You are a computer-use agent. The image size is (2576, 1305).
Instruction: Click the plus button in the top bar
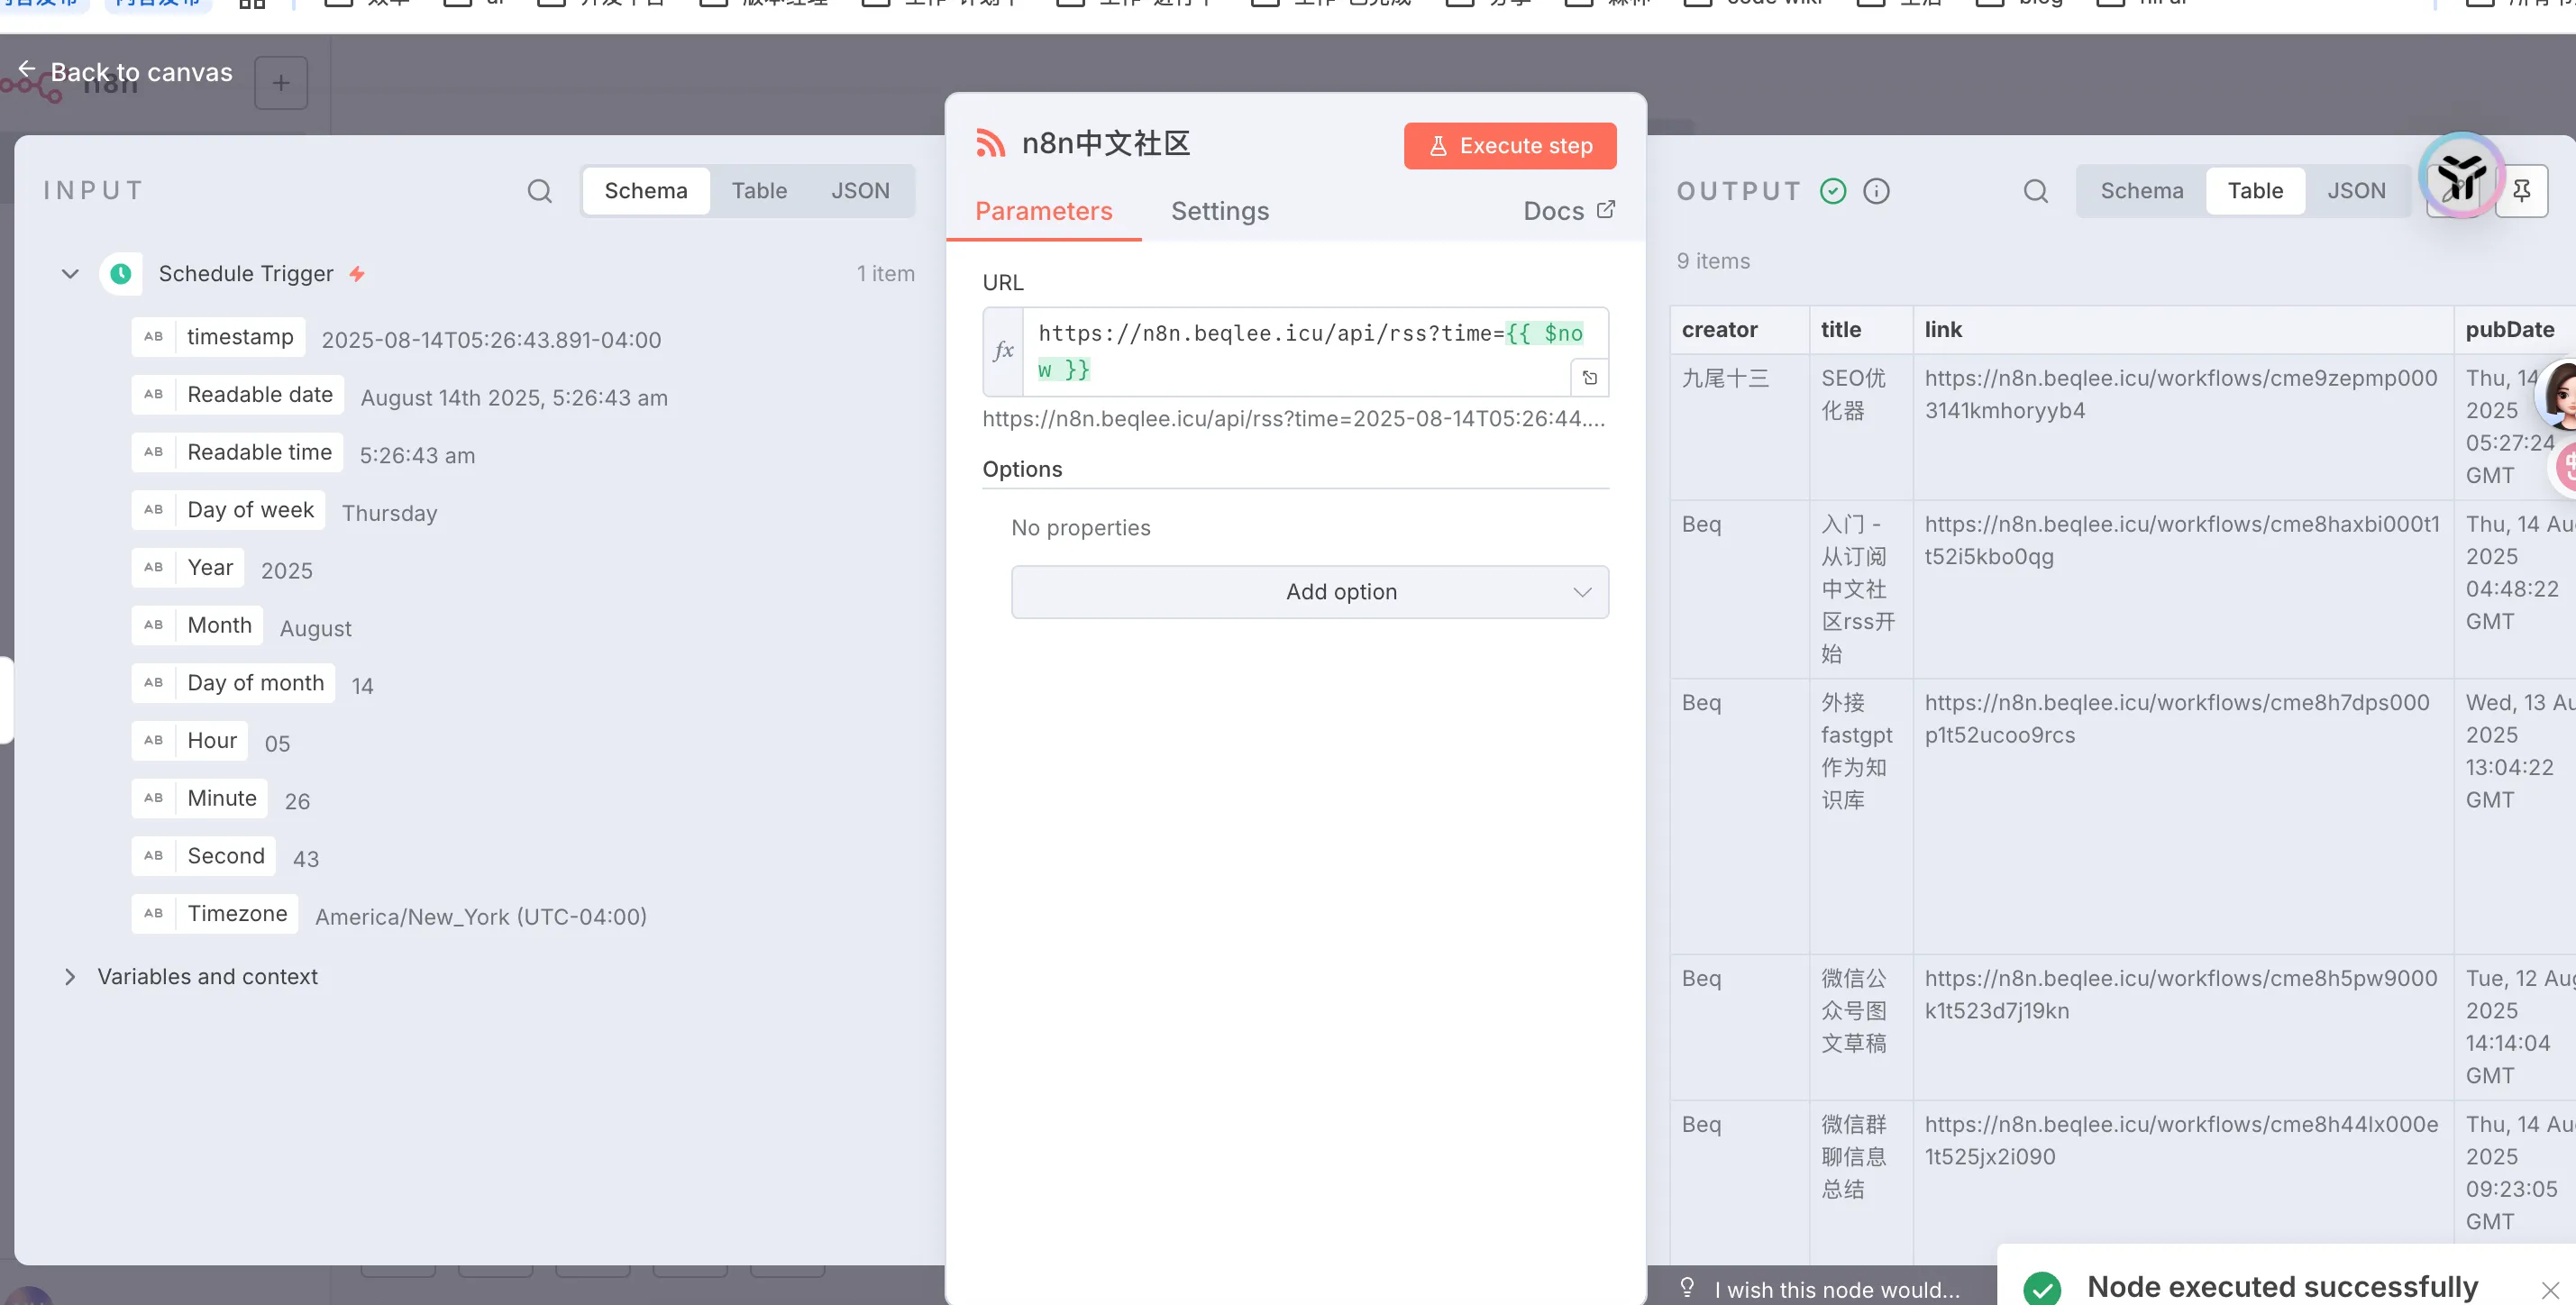click(281, 83)
